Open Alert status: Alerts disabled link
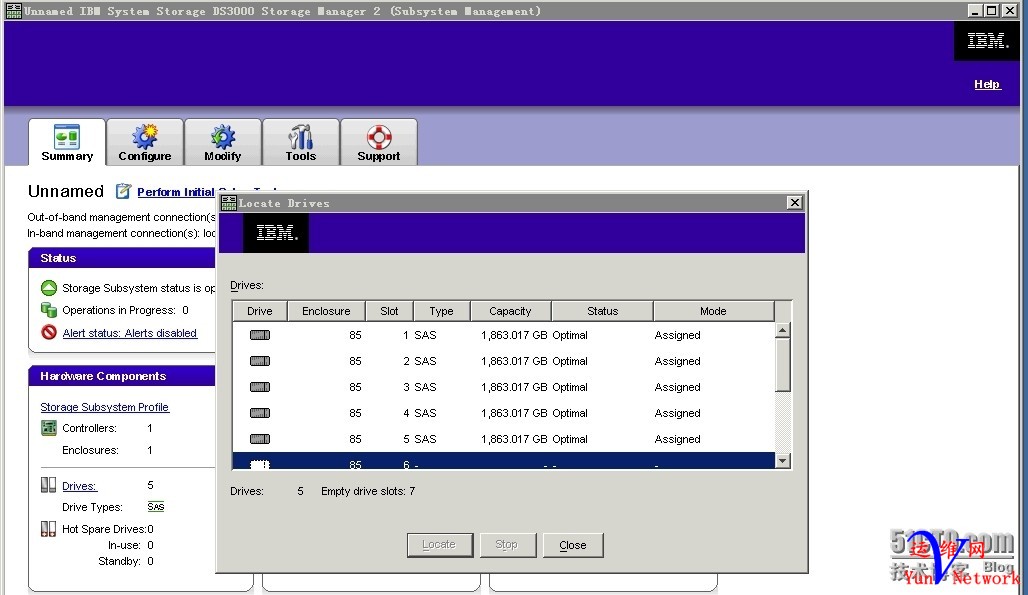The width and height of the screenshot is (1028, 595). coord(130,333)
